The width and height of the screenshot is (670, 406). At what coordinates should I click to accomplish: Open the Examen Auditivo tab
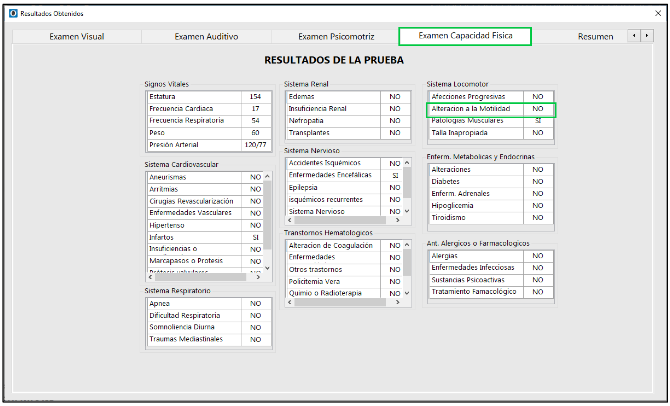[x=206, y=36]
